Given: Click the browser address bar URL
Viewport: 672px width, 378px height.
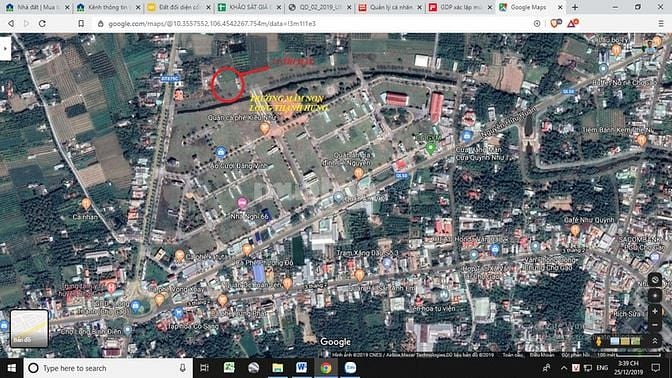Looking at the screenshot, I should click(x=212, y=24).
